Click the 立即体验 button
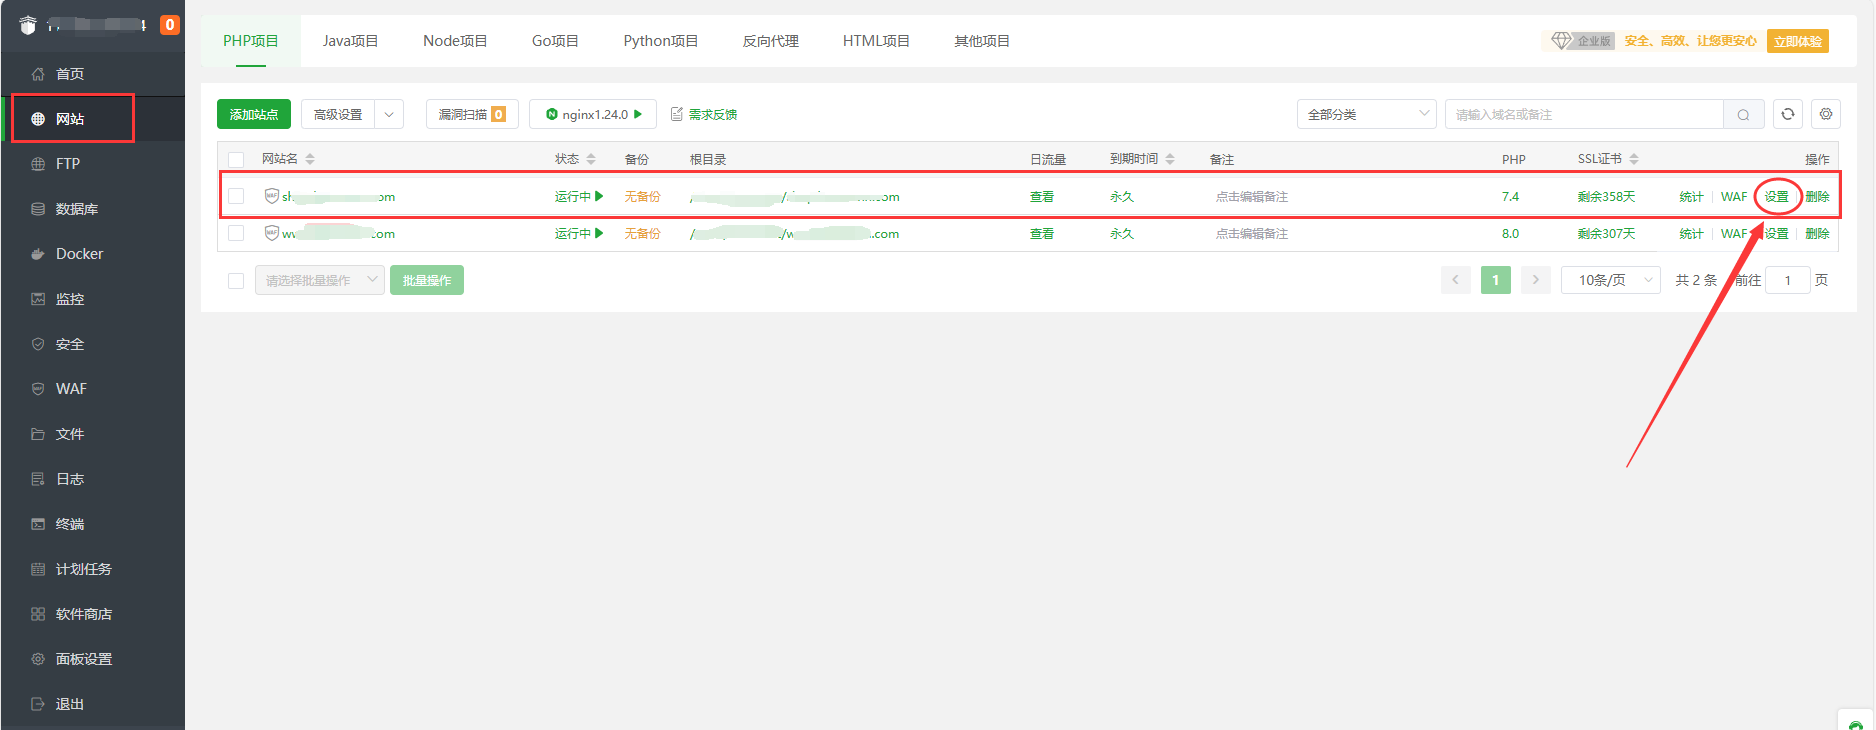The image size is (1876, 730). coord(1797,41)
